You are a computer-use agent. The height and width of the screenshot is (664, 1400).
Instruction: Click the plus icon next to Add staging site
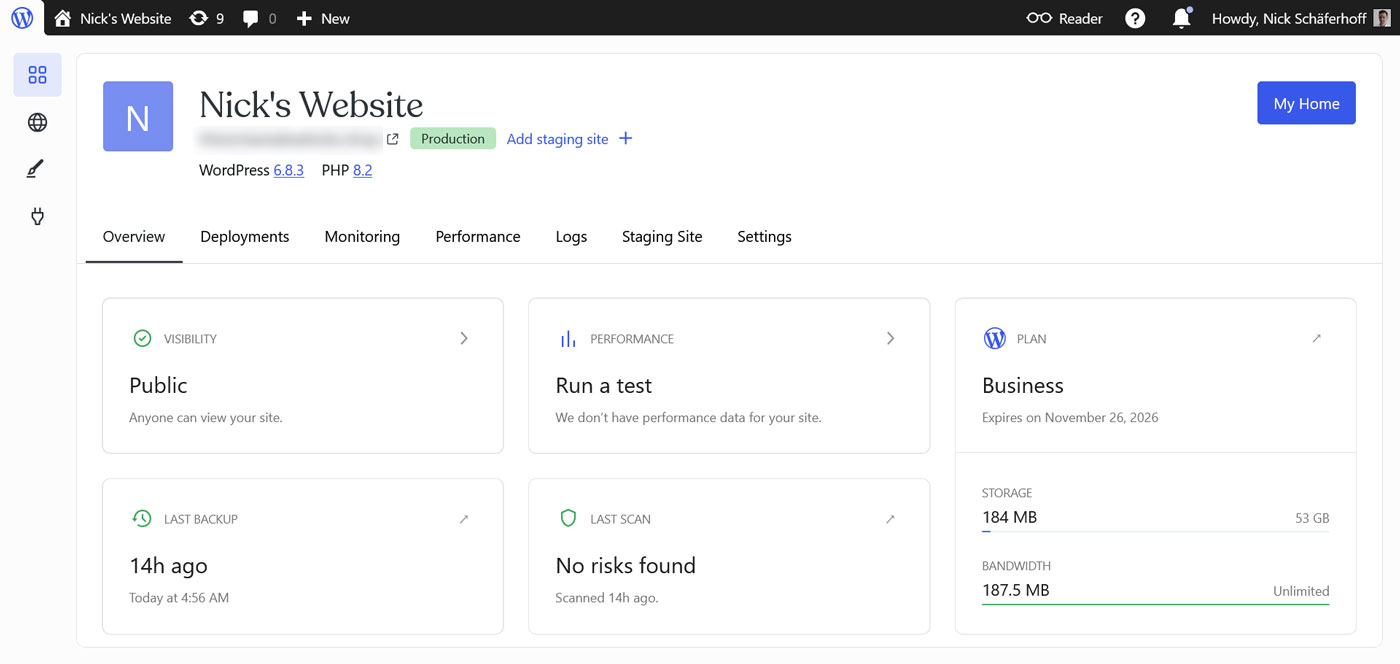click(625, 138)
